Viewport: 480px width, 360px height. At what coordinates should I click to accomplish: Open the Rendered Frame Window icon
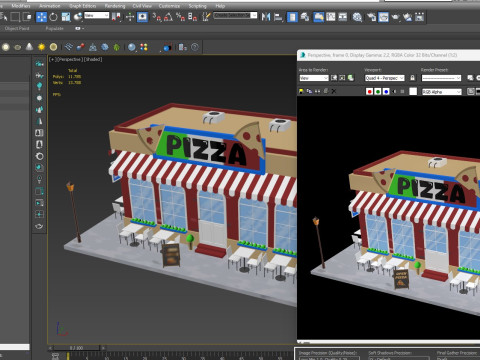(383, 17)
